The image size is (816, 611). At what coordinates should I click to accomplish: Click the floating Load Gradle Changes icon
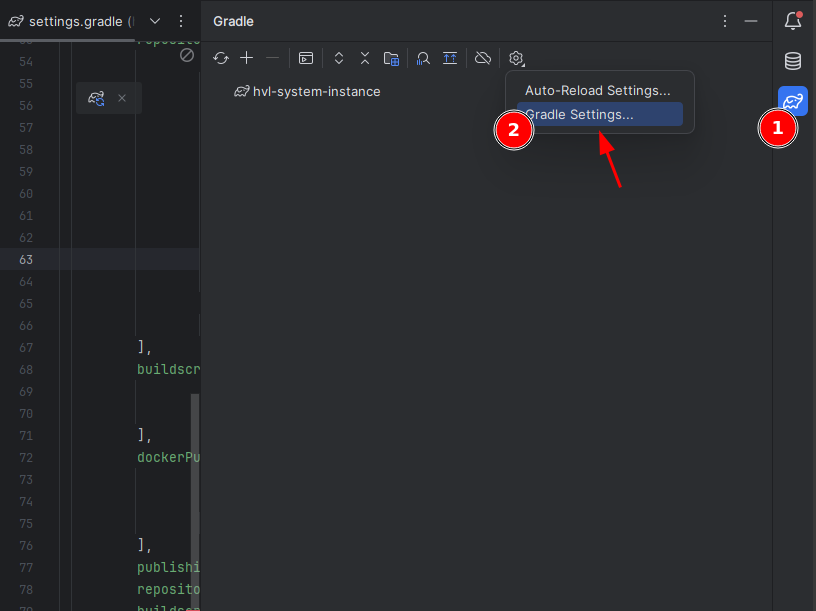97,98
